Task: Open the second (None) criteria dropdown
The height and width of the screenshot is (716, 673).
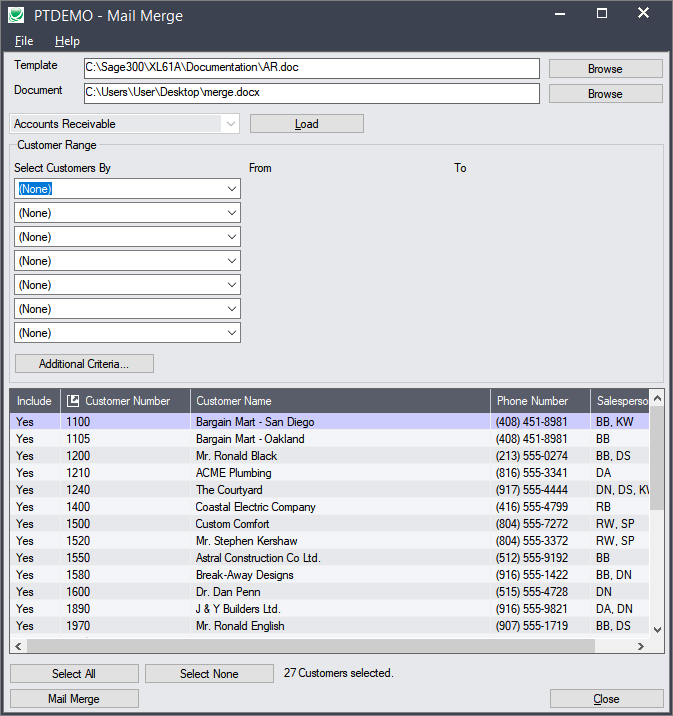Action: pos(232,213)
